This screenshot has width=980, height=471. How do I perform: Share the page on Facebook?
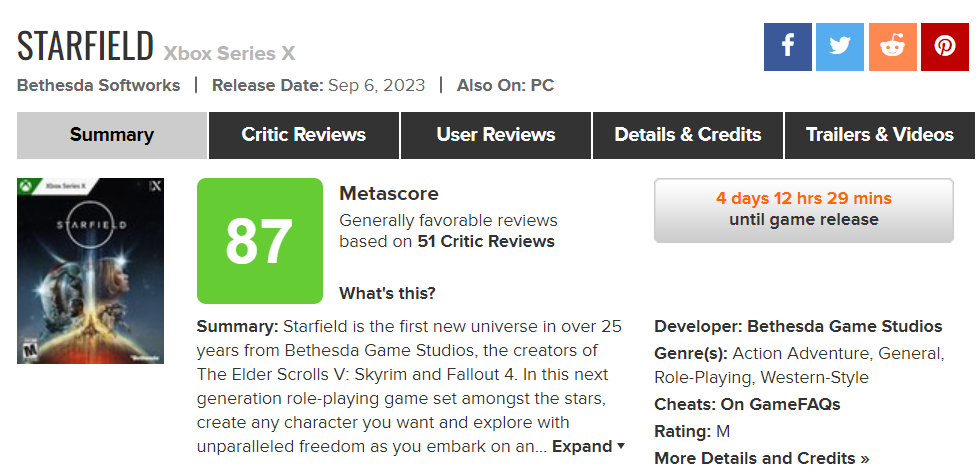pos(788,46)
